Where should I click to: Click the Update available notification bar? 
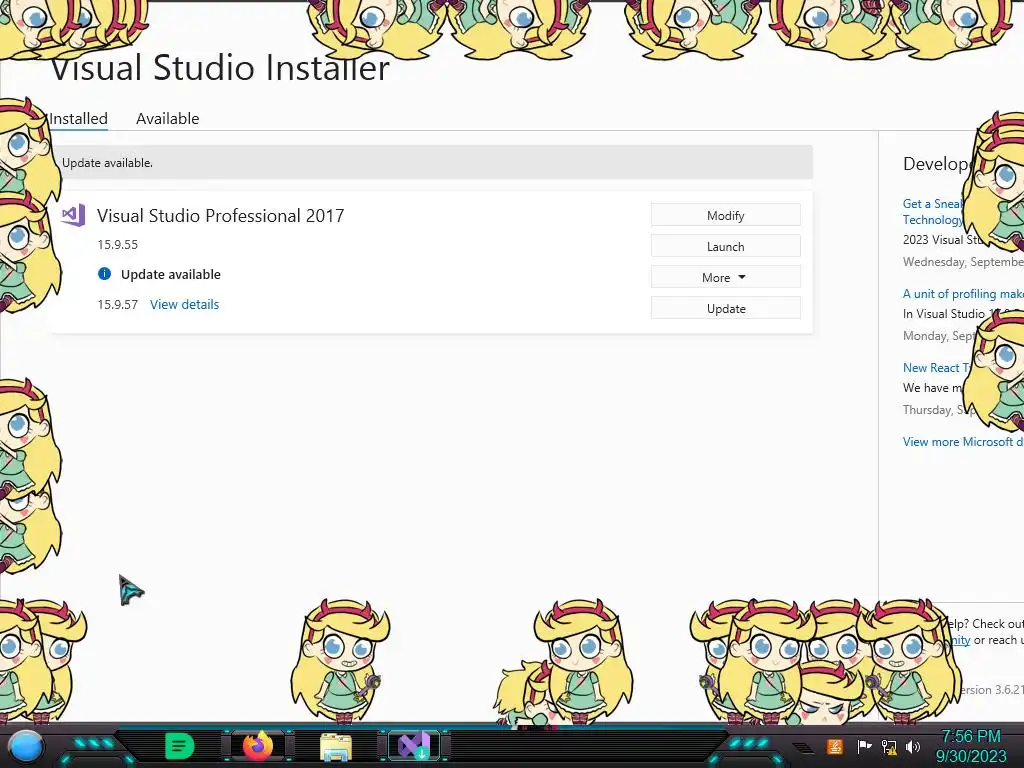[x=432, y=163]
